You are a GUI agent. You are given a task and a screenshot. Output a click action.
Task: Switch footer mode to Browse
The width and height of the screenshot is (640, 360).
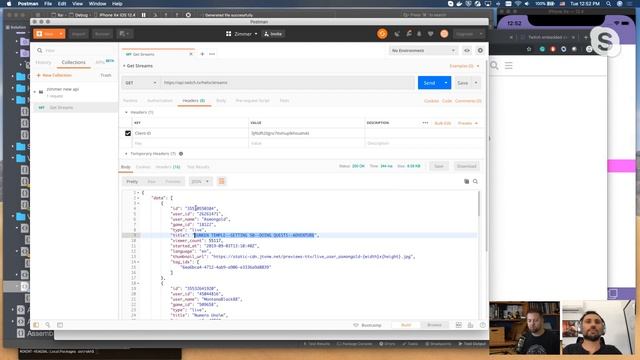tap(434, 325)
